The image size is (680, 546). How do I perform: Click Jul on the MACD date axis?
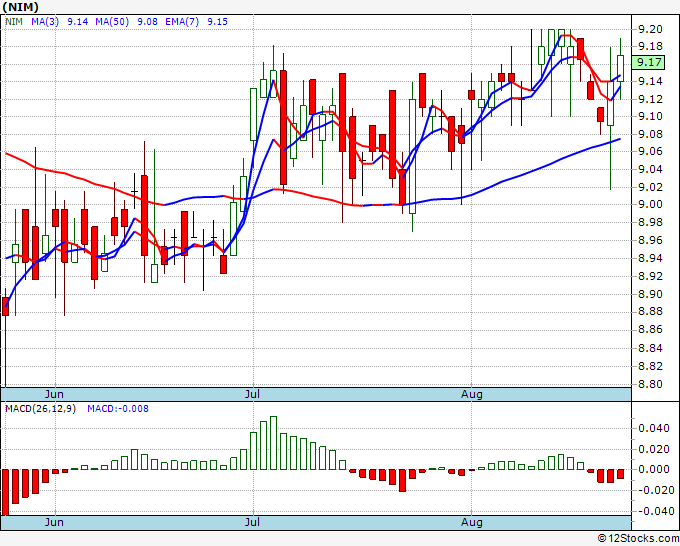[252, 522]
